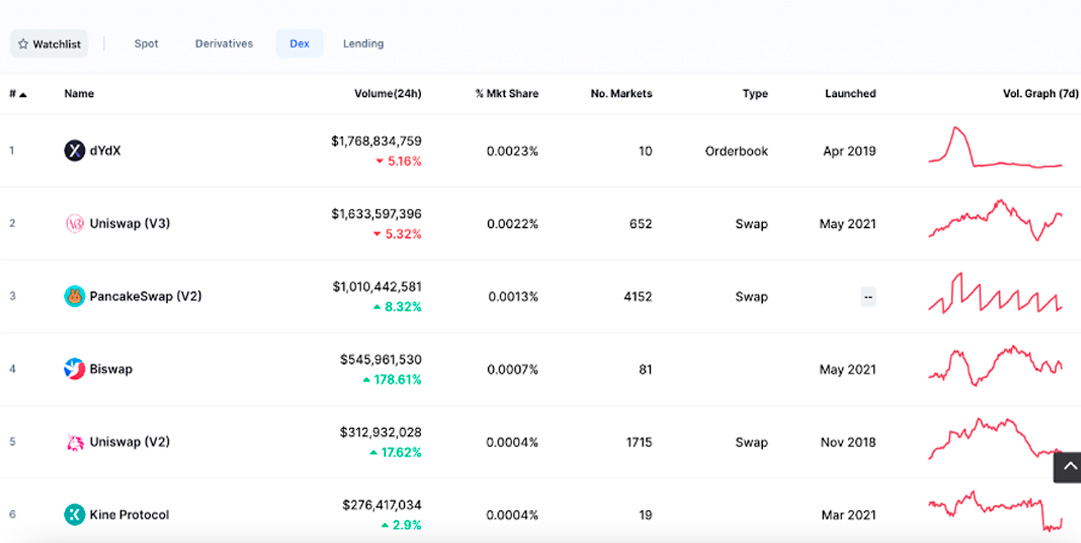The width and height of the screenshot is (1081, 543).
Task: Sort by No. Markets column
Action: pyautogui.click(x=621, y=94)
